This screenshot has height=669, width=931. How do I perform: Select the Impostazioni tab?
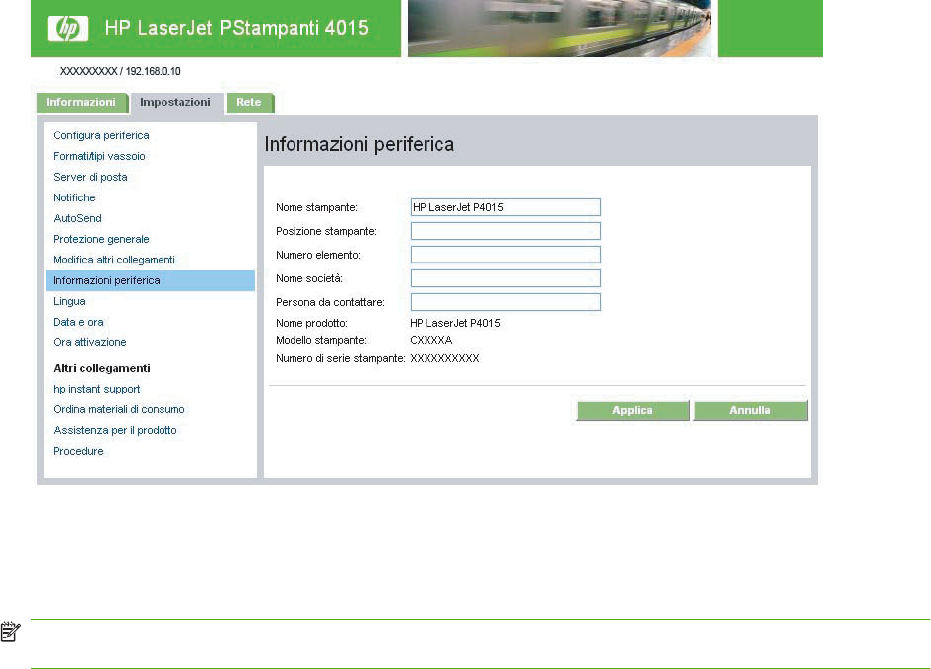pyautogui.click(x=176, y=103)
